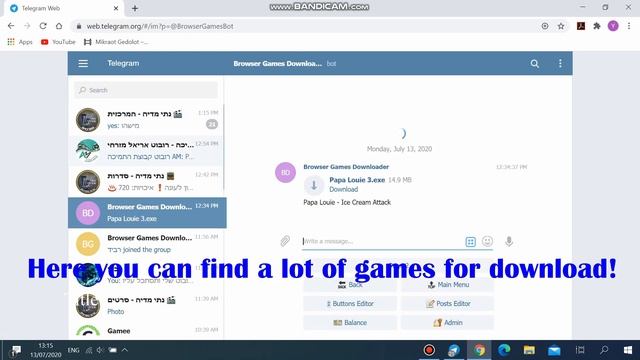
Task: Close the Telegram Web tab
Action: point(116,8)
